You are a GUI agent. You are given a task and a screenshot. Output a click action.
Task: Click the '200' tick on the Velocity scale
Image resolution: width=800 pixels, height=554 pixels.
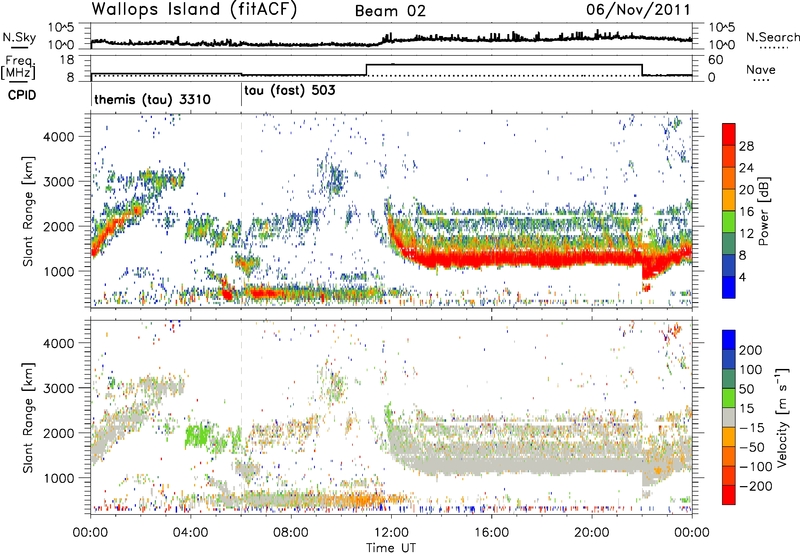click(751, 350)
